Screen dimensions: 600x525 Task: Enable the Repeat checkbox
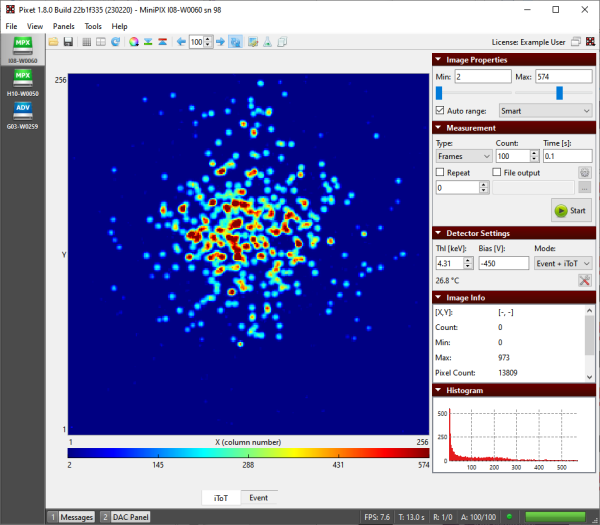point(441,172)
